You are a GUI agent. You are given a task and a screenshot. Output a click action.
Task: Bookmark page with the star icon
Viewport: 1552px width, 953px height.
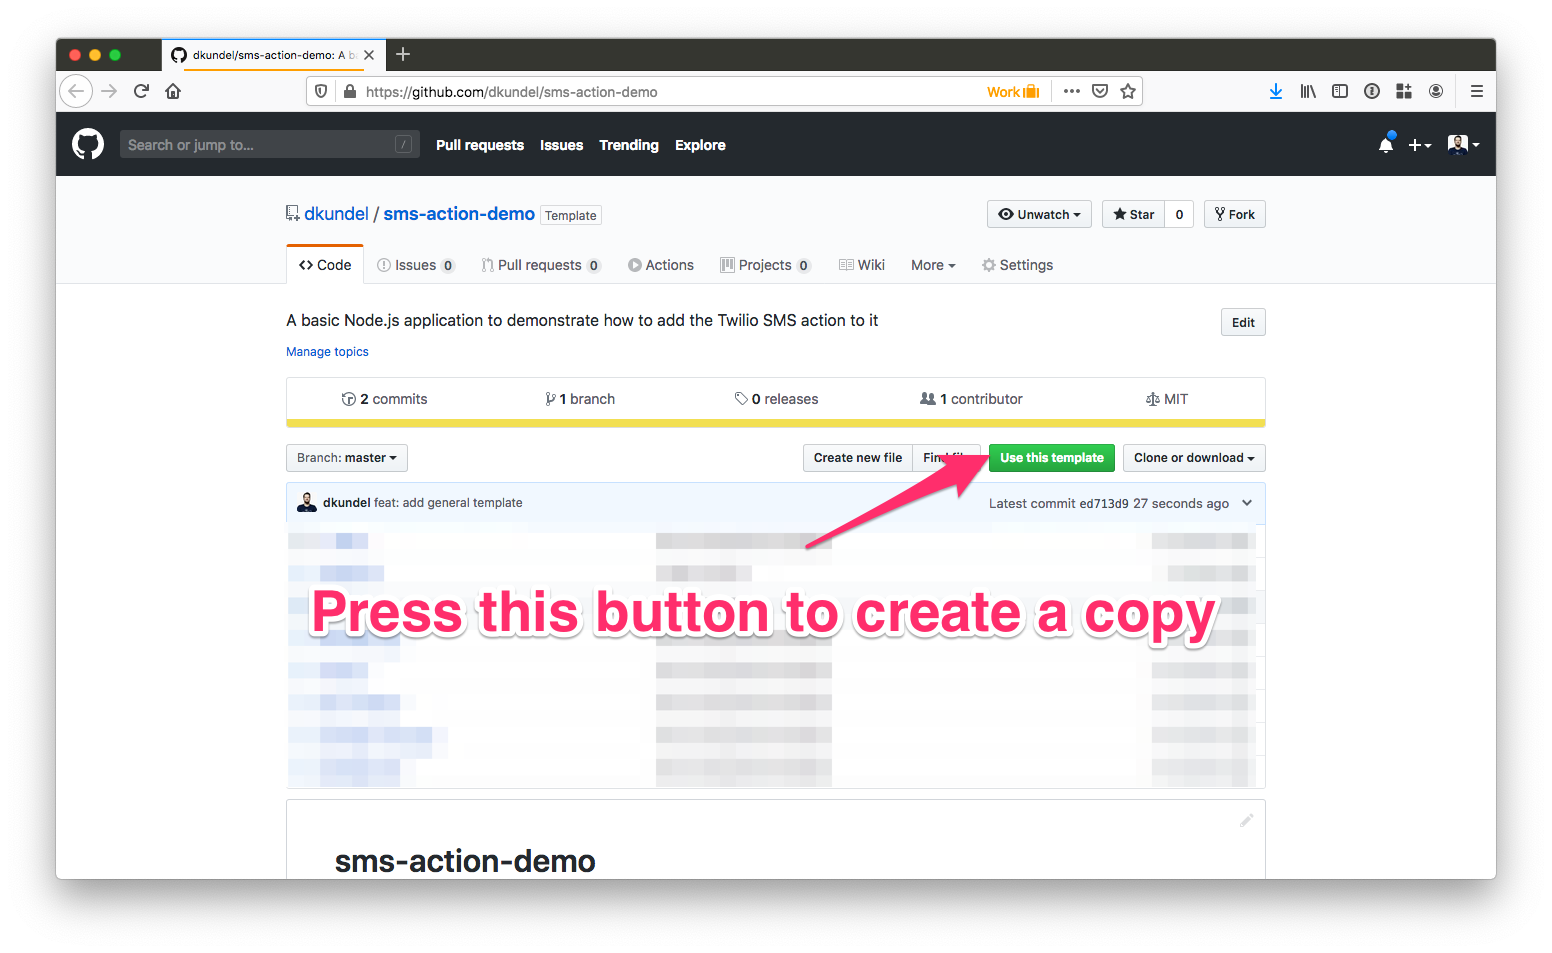click(1128, 91)
